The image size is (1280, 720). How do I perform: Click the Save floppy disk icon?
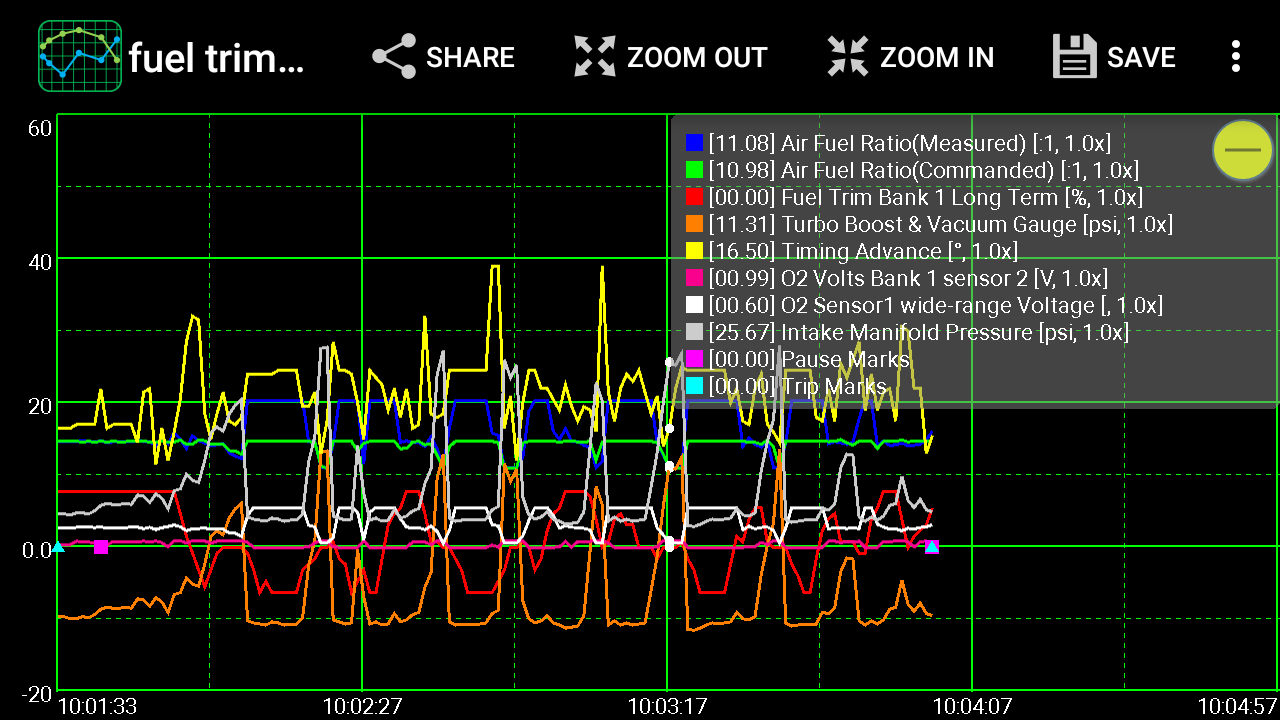(x=1075, y=57)
